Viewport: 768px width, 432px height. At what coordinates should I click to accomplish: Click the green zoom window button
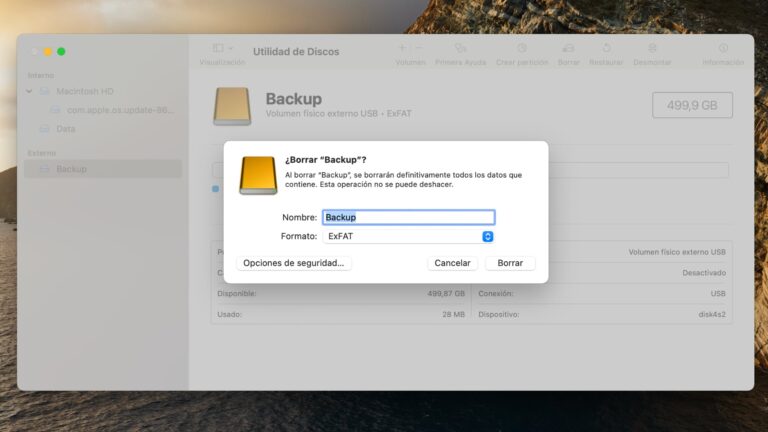[x=61, y=51]
